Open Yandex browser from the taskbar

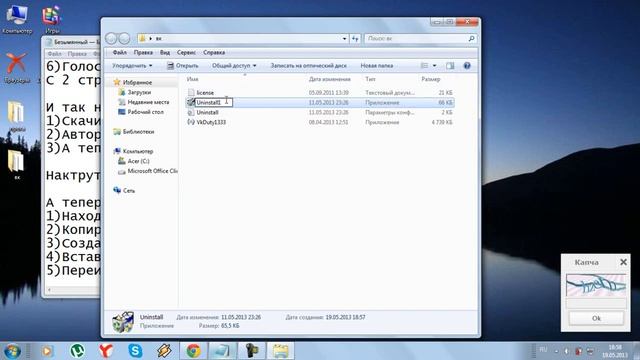[x=106, y=351]
